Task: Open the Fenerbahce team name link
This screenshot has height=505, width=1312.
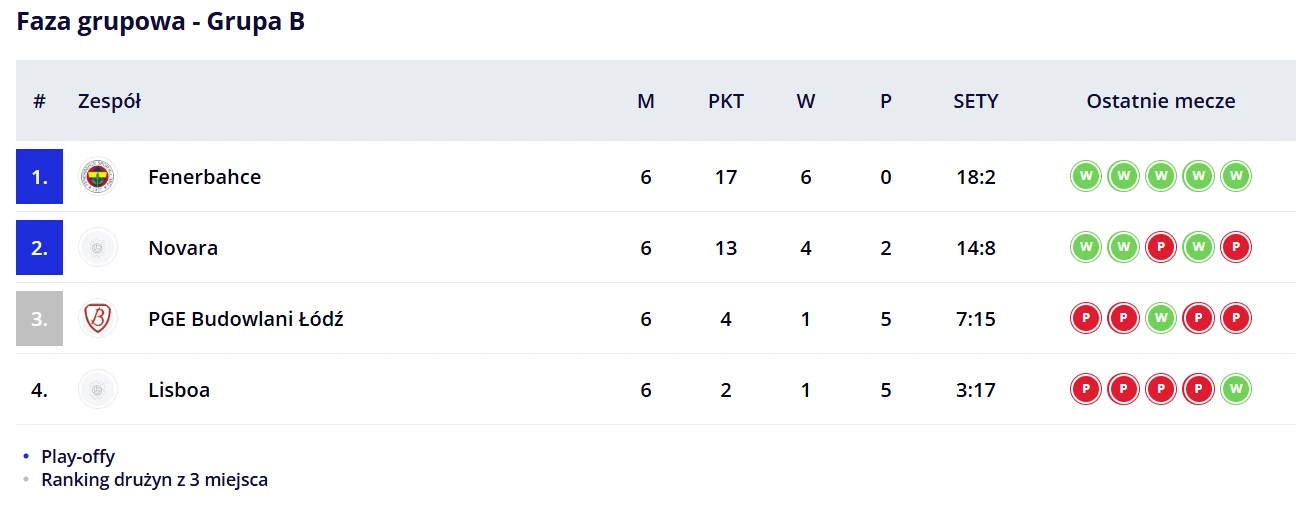Action: (x=204, y=177)
